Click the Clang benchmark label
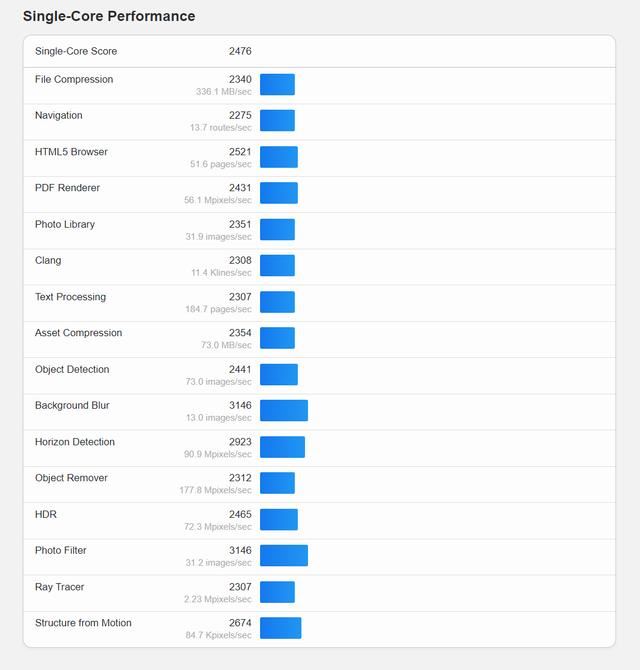The height and width of the screenshot is (670, 640). coord(48,261)
